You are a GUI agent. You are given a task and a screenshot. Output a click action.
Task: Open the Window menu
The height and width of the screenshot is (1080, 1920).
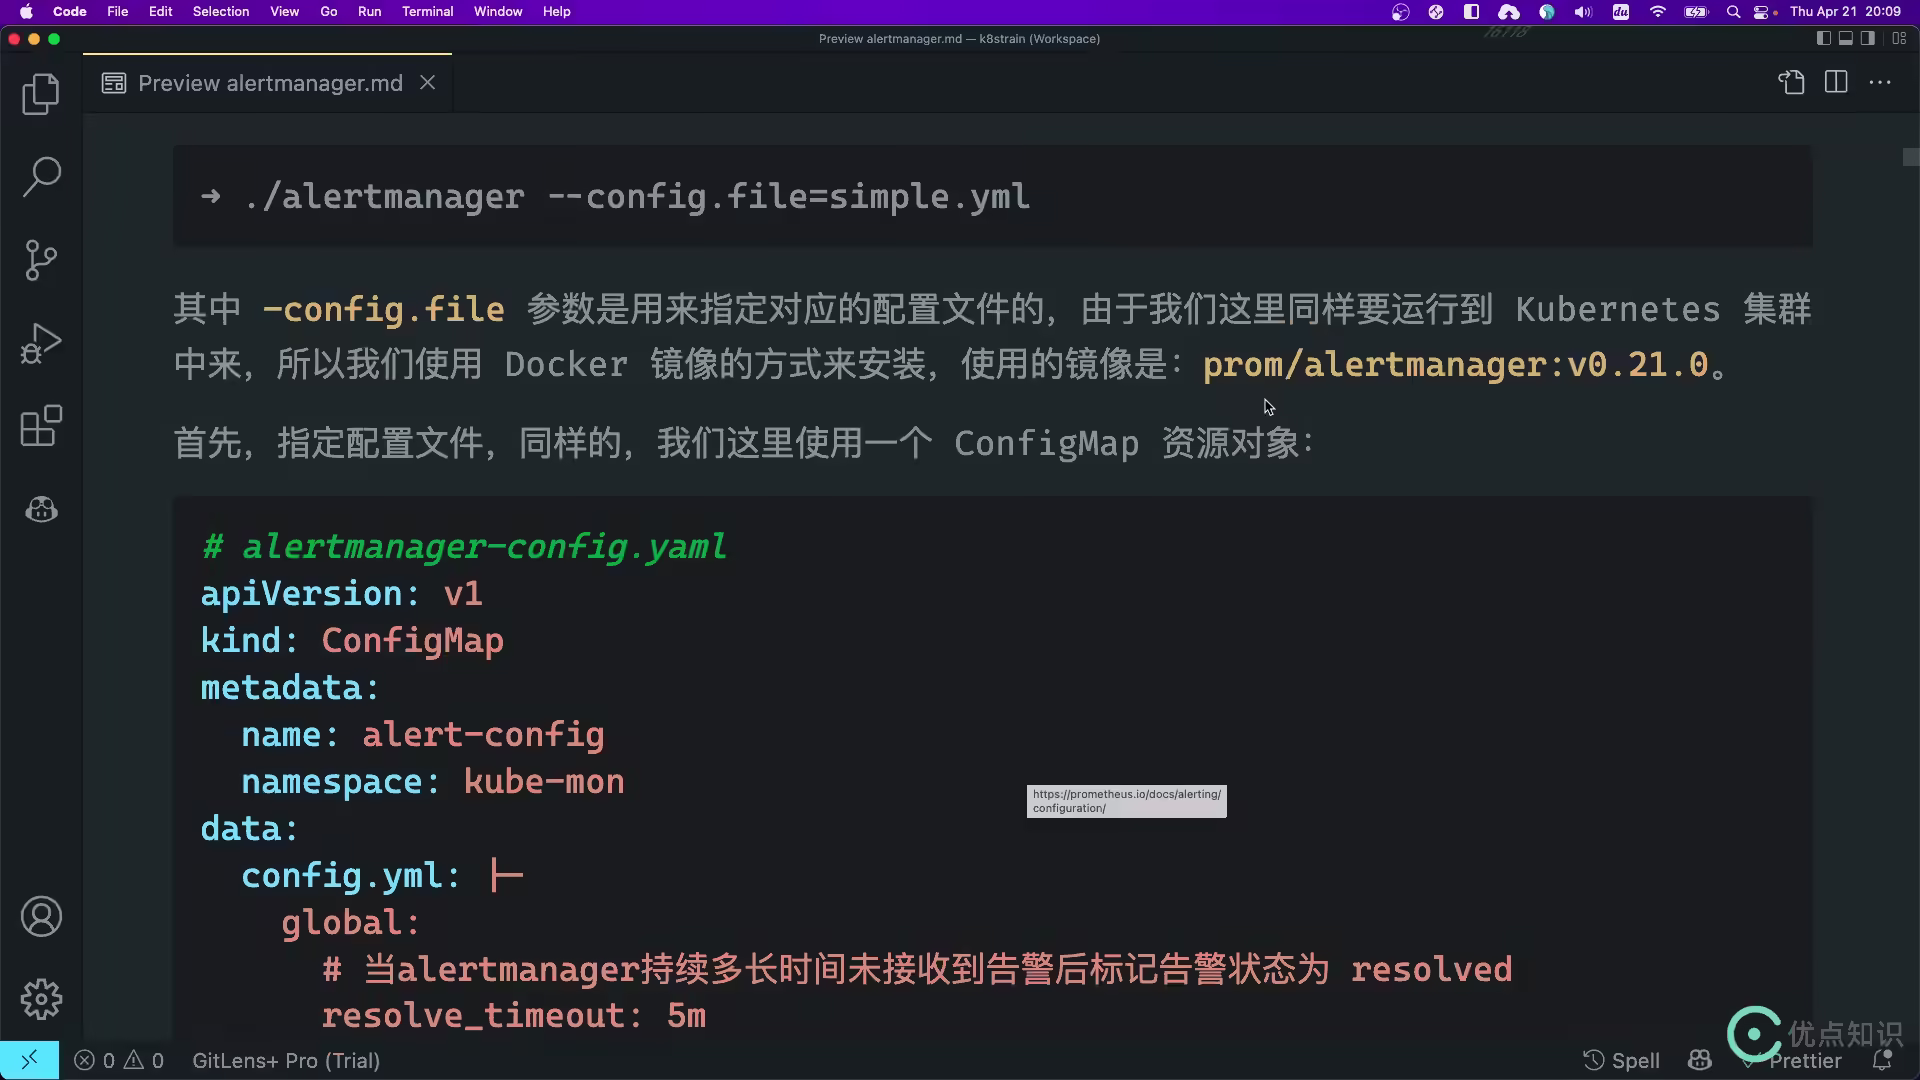point(498,11)
